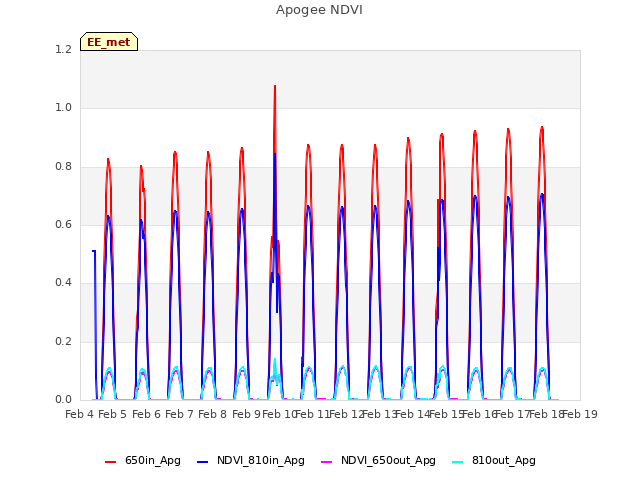Click the Apogee NDVI chart title
The width and height of the screenshot is (640, 480).
coord(319,10)
